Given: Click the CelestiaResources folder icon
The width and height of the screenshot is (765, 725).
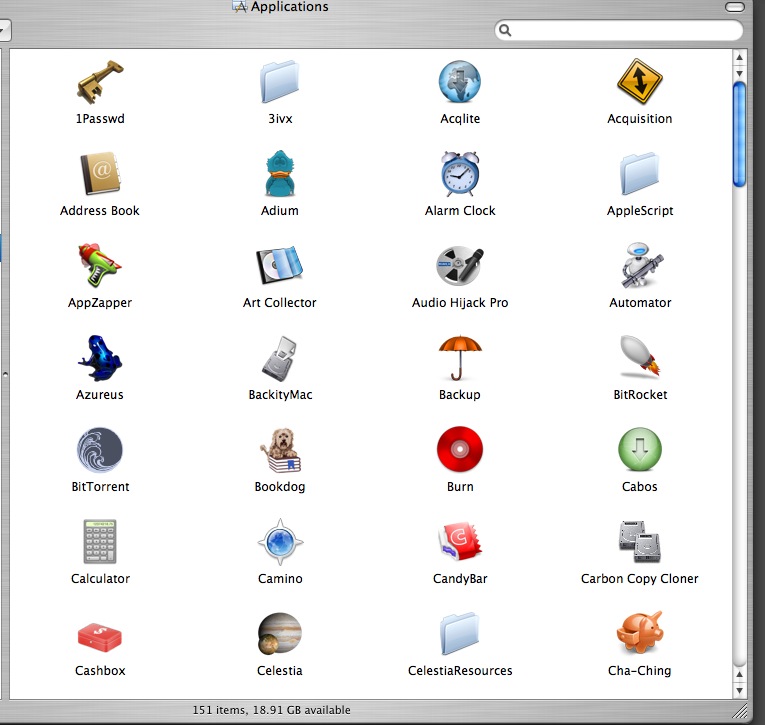Looking at the screenshot, I should 460,633.
